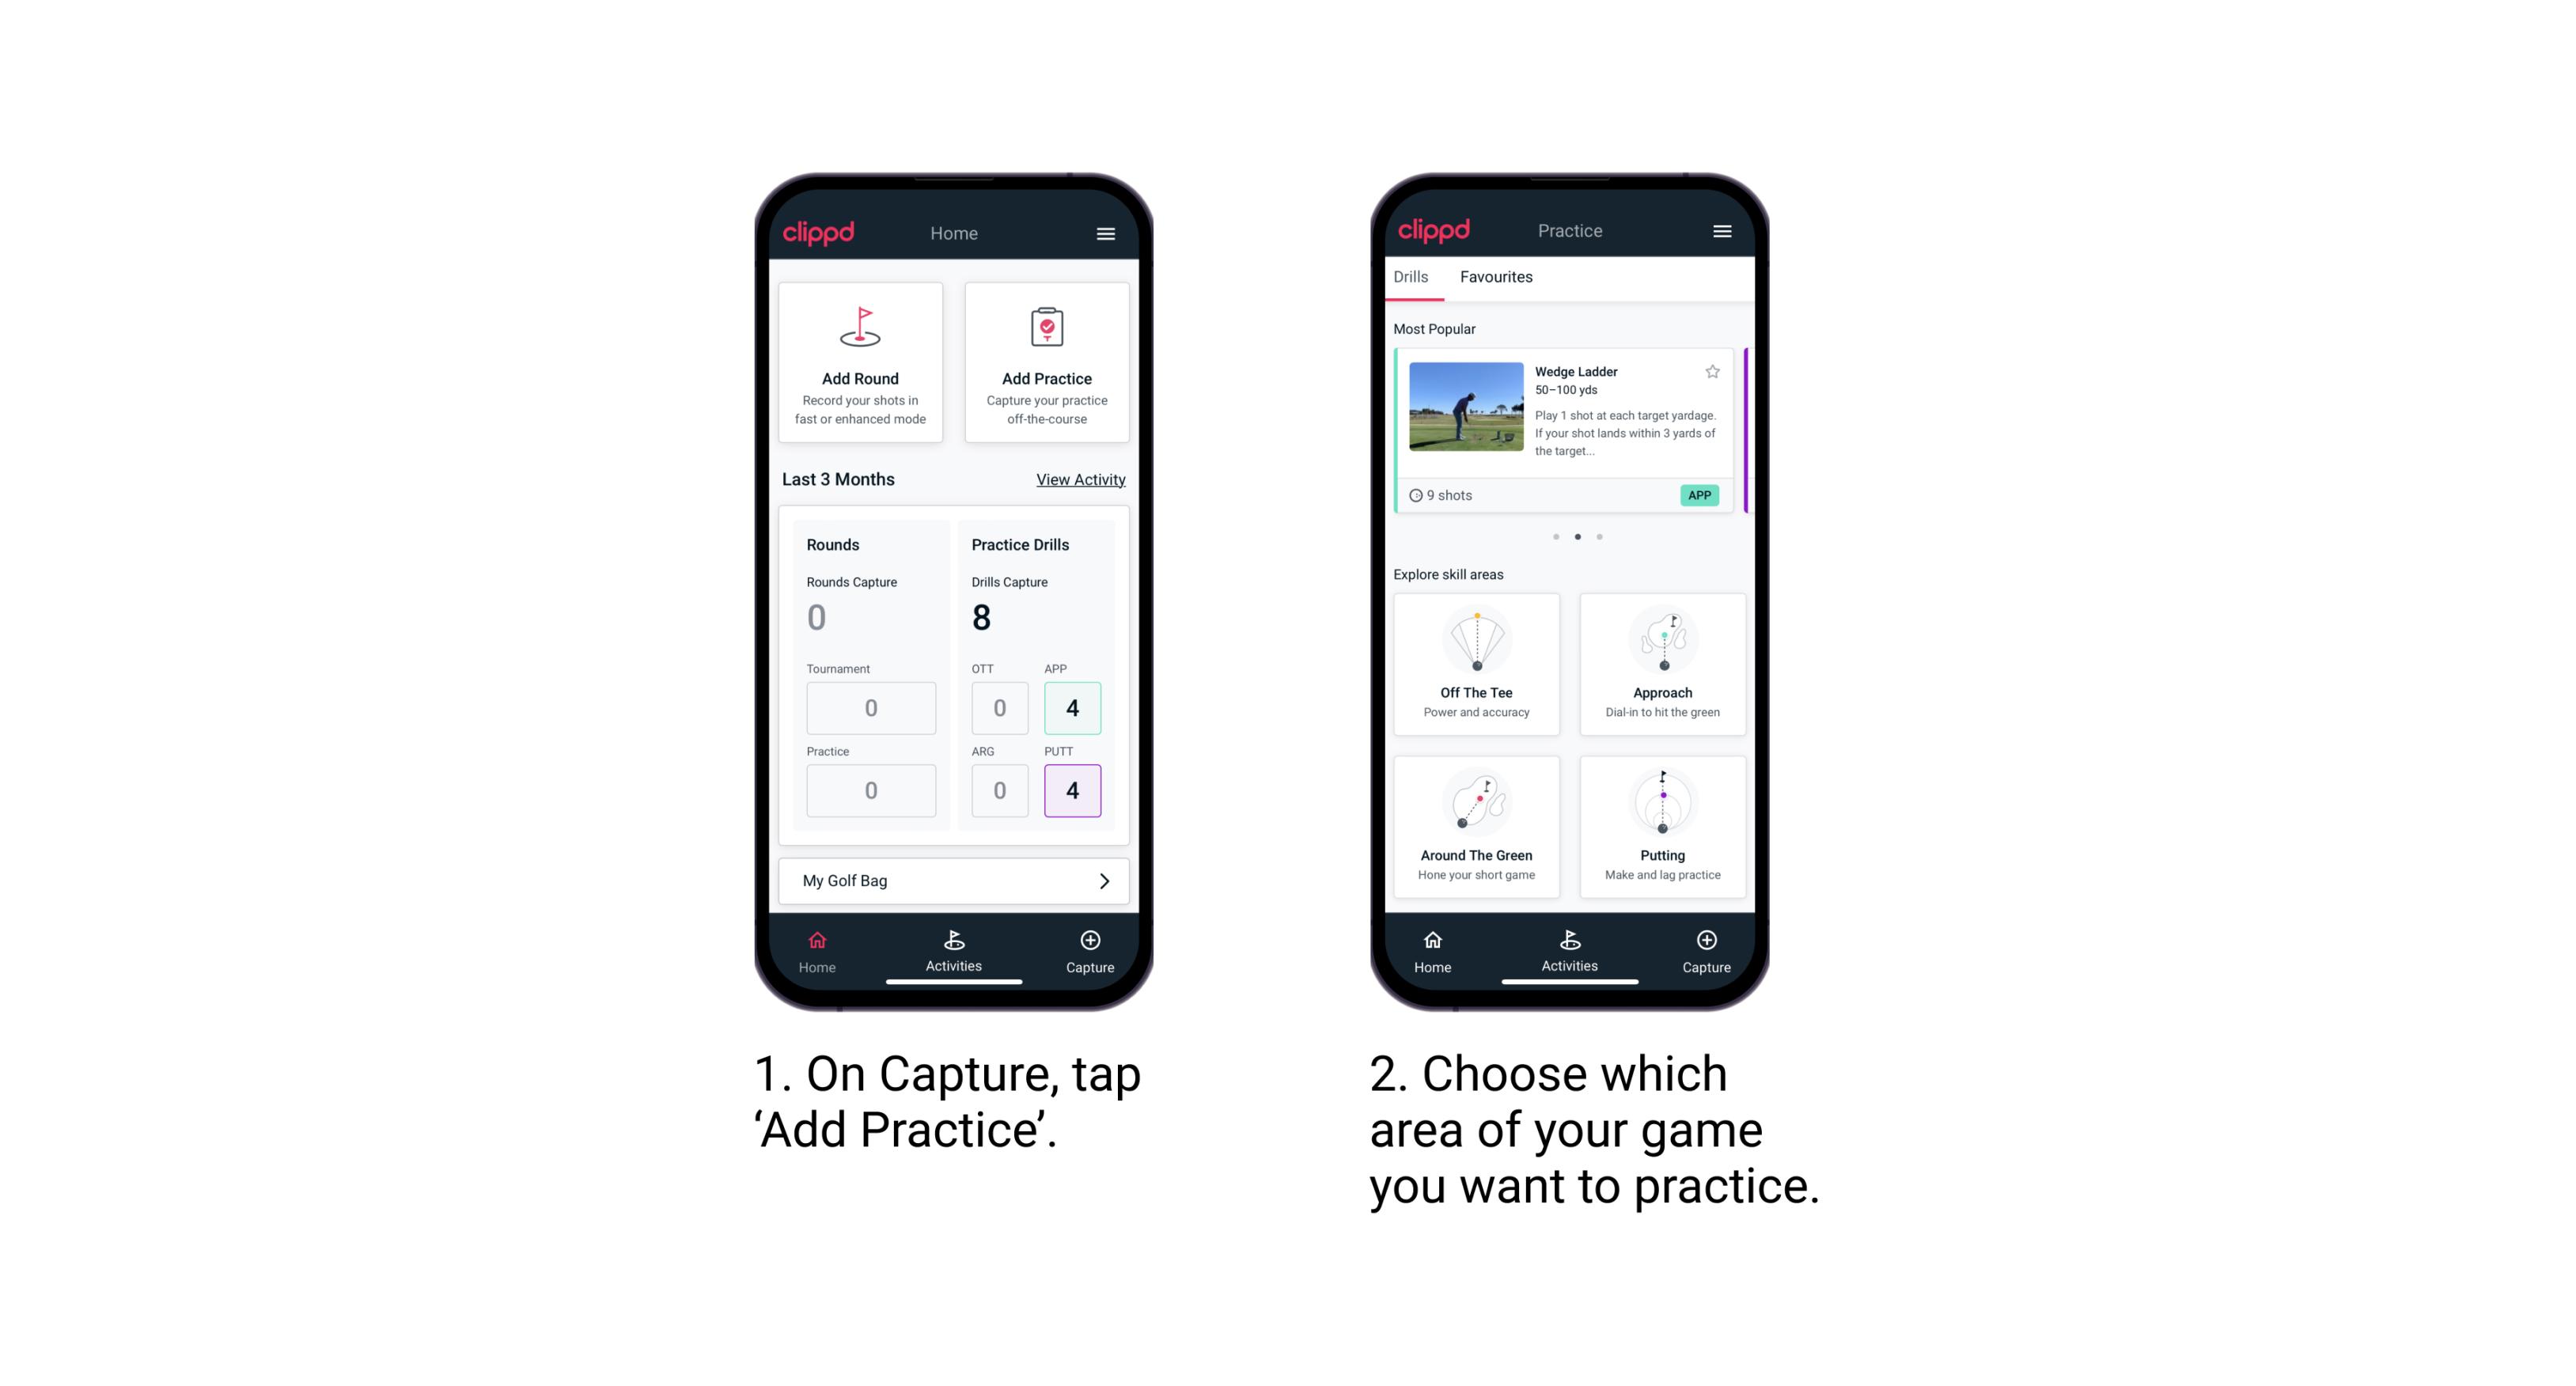The image size is (2576, 1386).
Task: Tap View Activity link
Action: (1081, 478)
